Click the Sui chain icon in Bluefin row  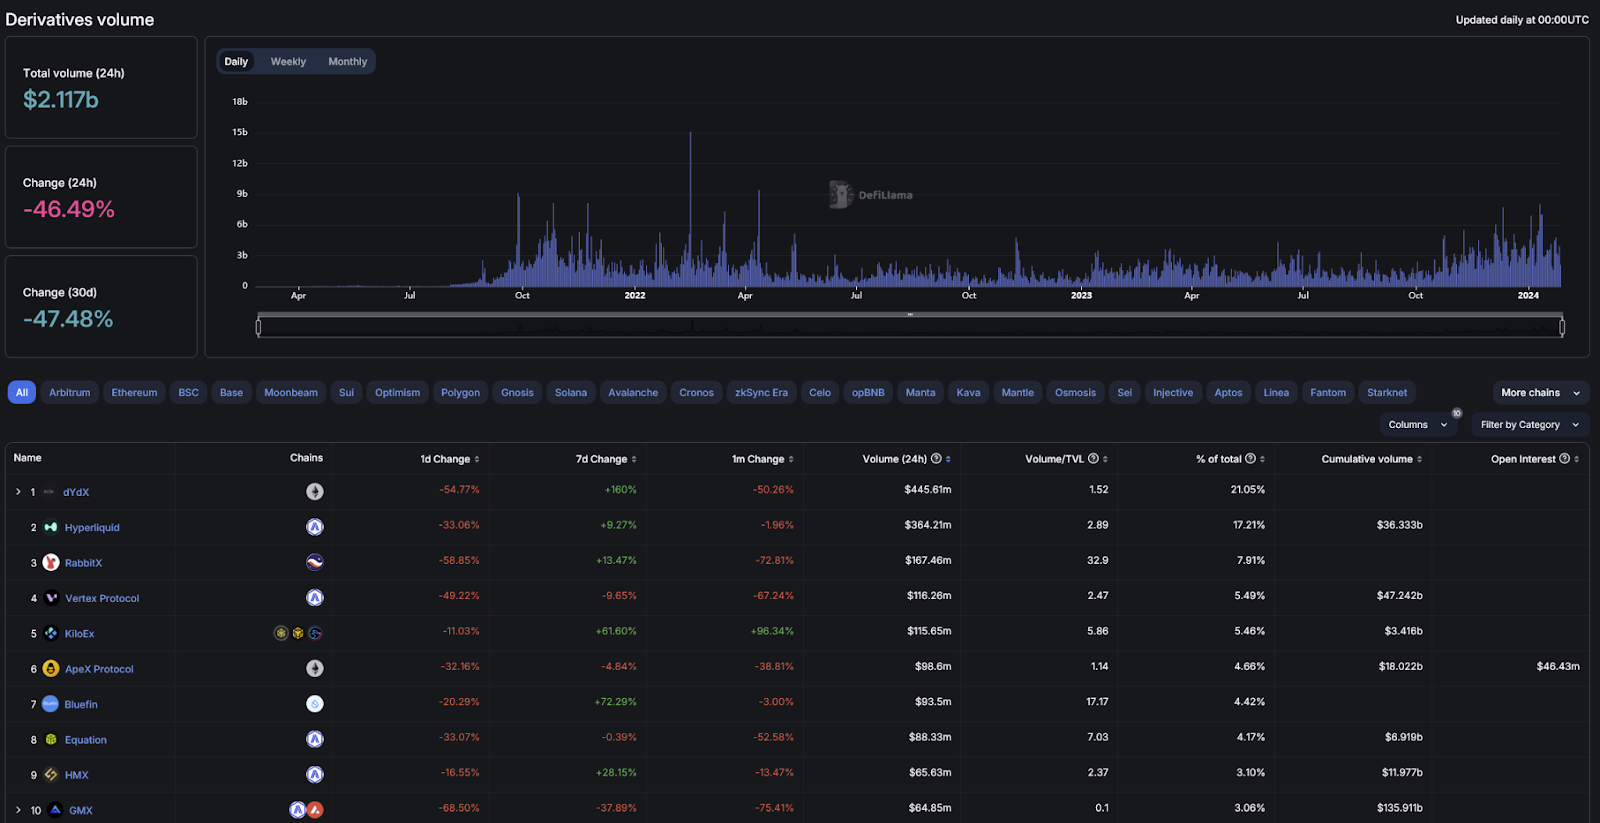tap(315, 704)
